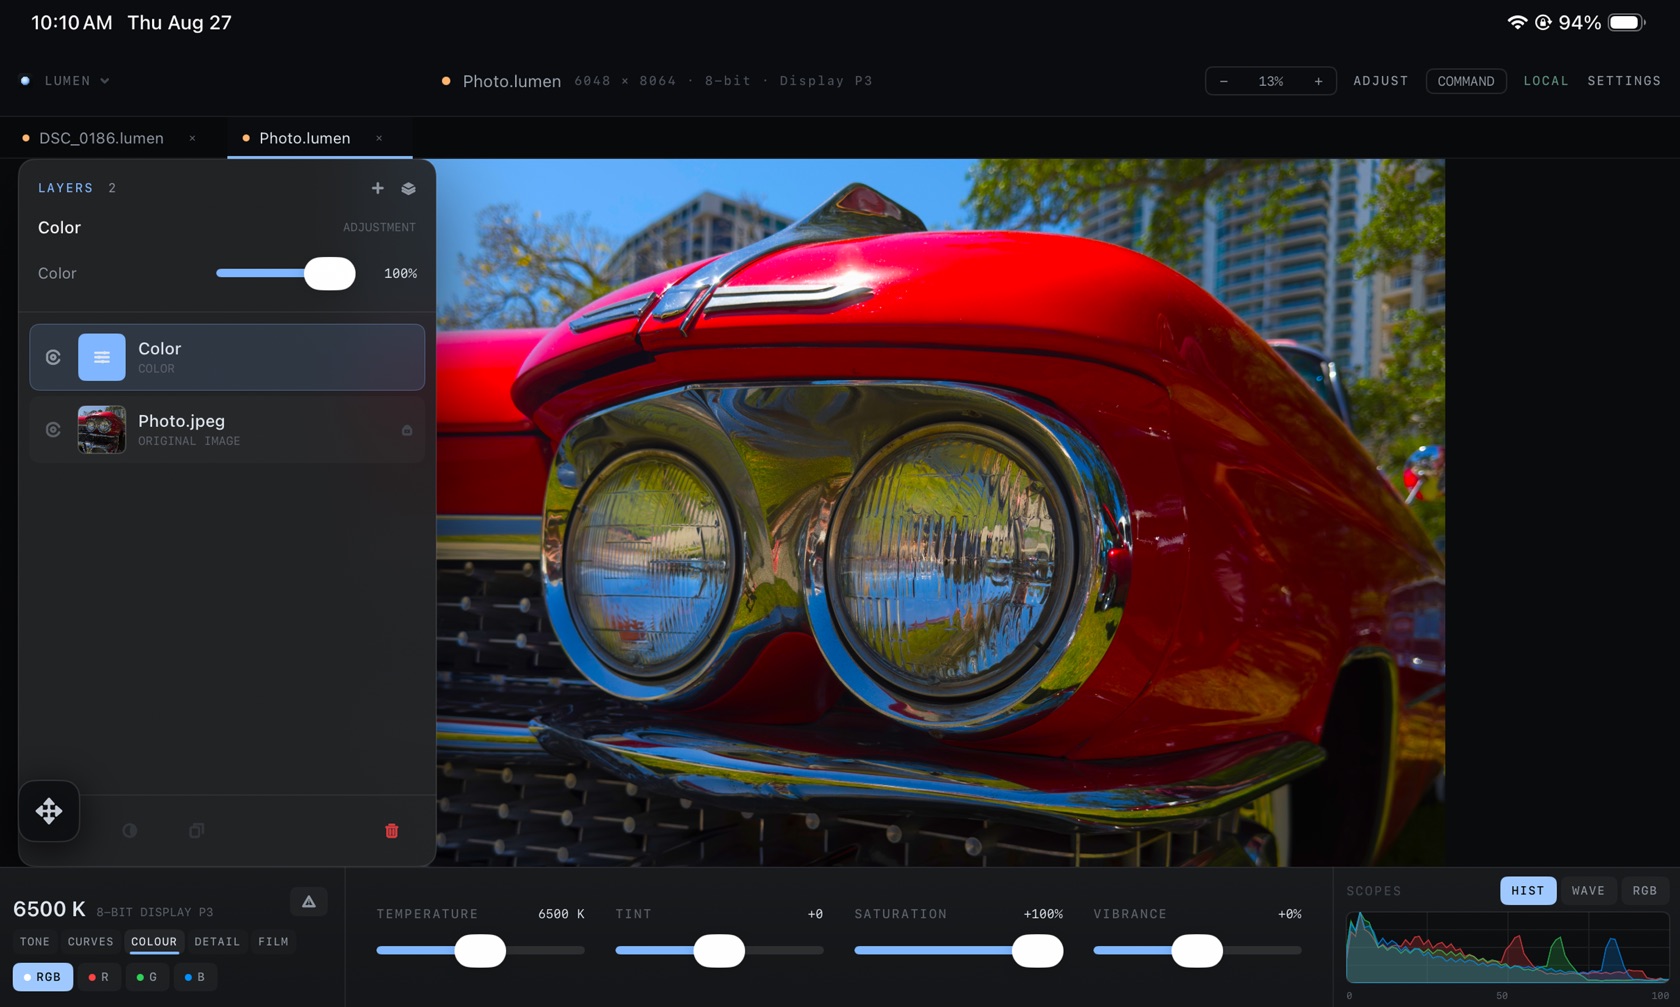Screen dimensions: 1680x1007
Task: Close the DSC_0186.lumen tab
Action: (x=192, y=138)
